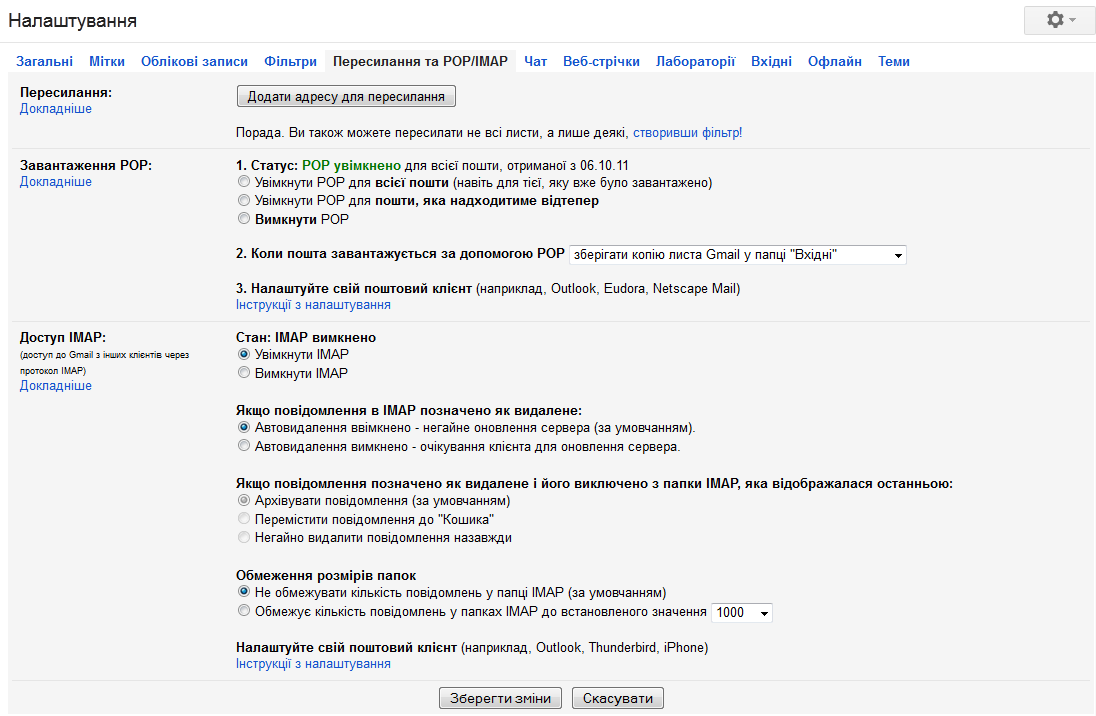Switch to the 'Фільтри' tab
The image size is (1096, 716).
pos(290,62)
